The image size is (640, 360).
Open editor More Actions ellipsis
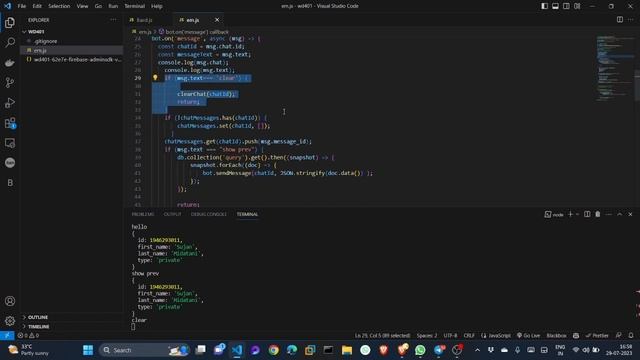tap(631, 20)
